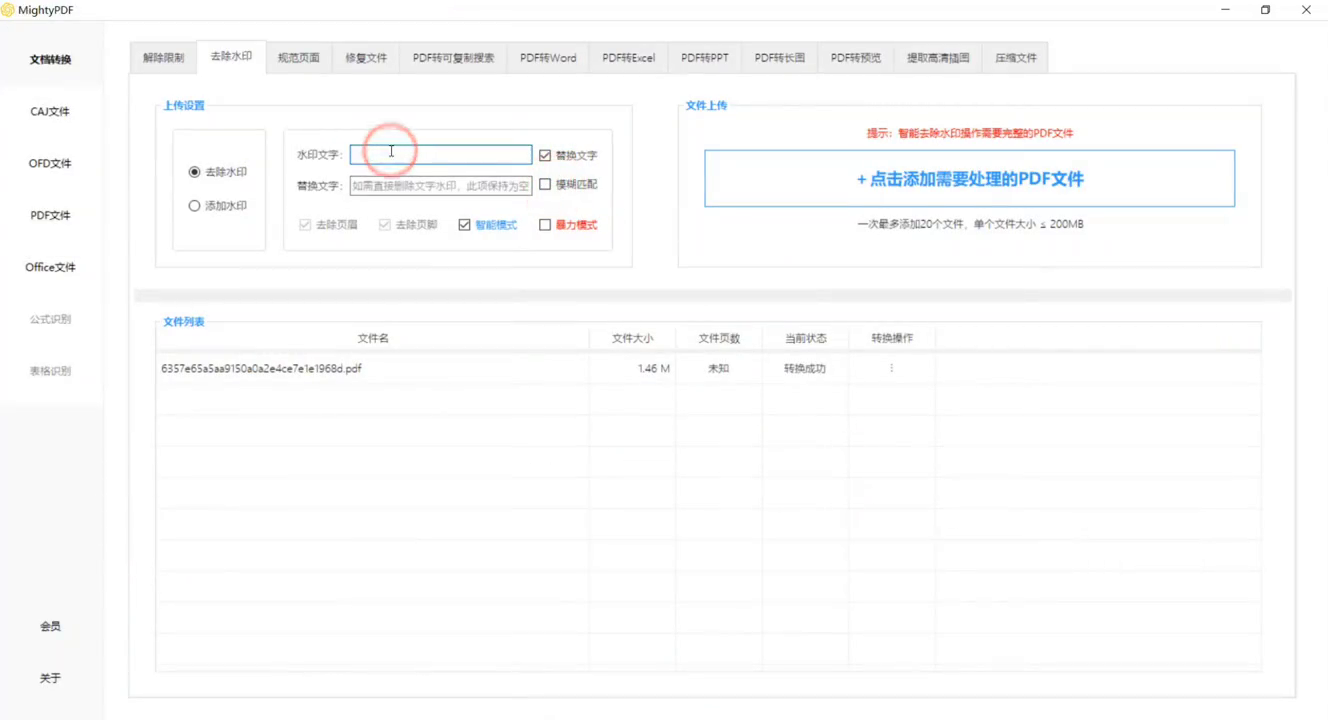
Task: Open 公式识别 in the sidebar
Action: pos(50,320)
